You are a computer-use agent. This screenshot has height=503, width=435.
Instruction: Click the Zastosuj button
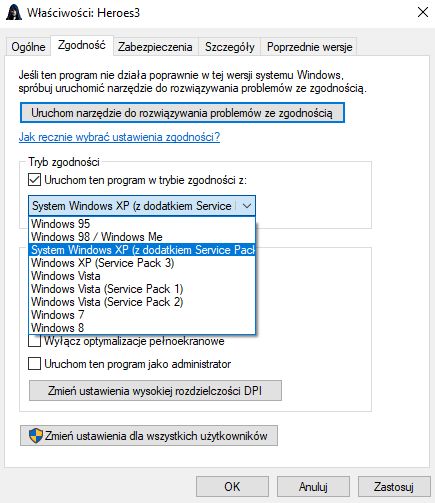[x=394, y=486]
